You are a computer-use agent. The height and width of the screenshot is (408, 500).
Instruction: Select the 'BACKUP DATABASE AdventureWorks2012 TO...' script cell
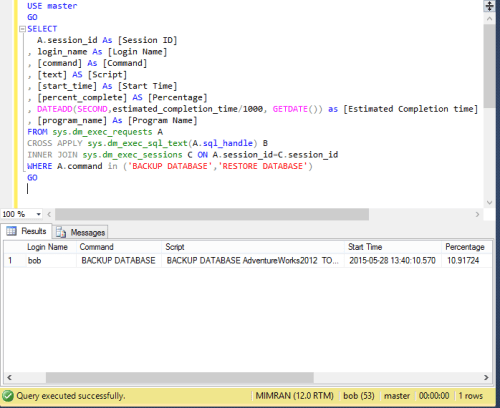point(253,260)
